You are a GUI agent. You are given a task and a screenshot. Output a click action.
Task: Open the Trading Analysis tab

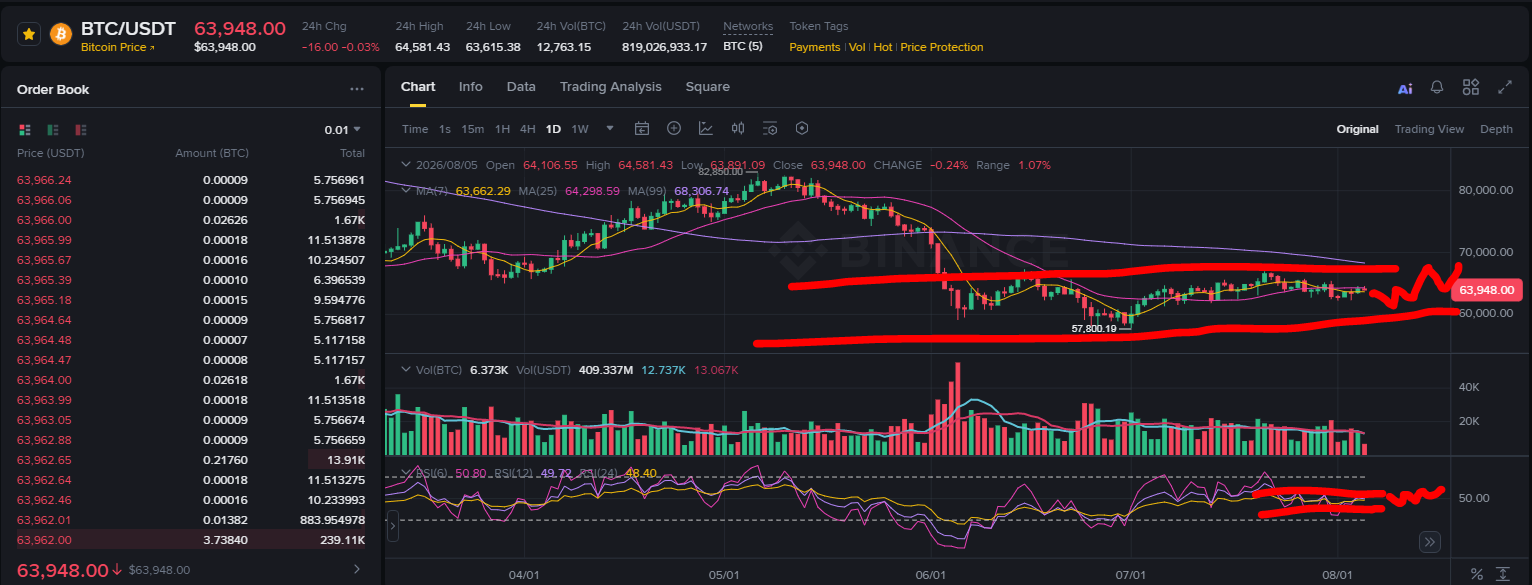(x=611, y=87)
